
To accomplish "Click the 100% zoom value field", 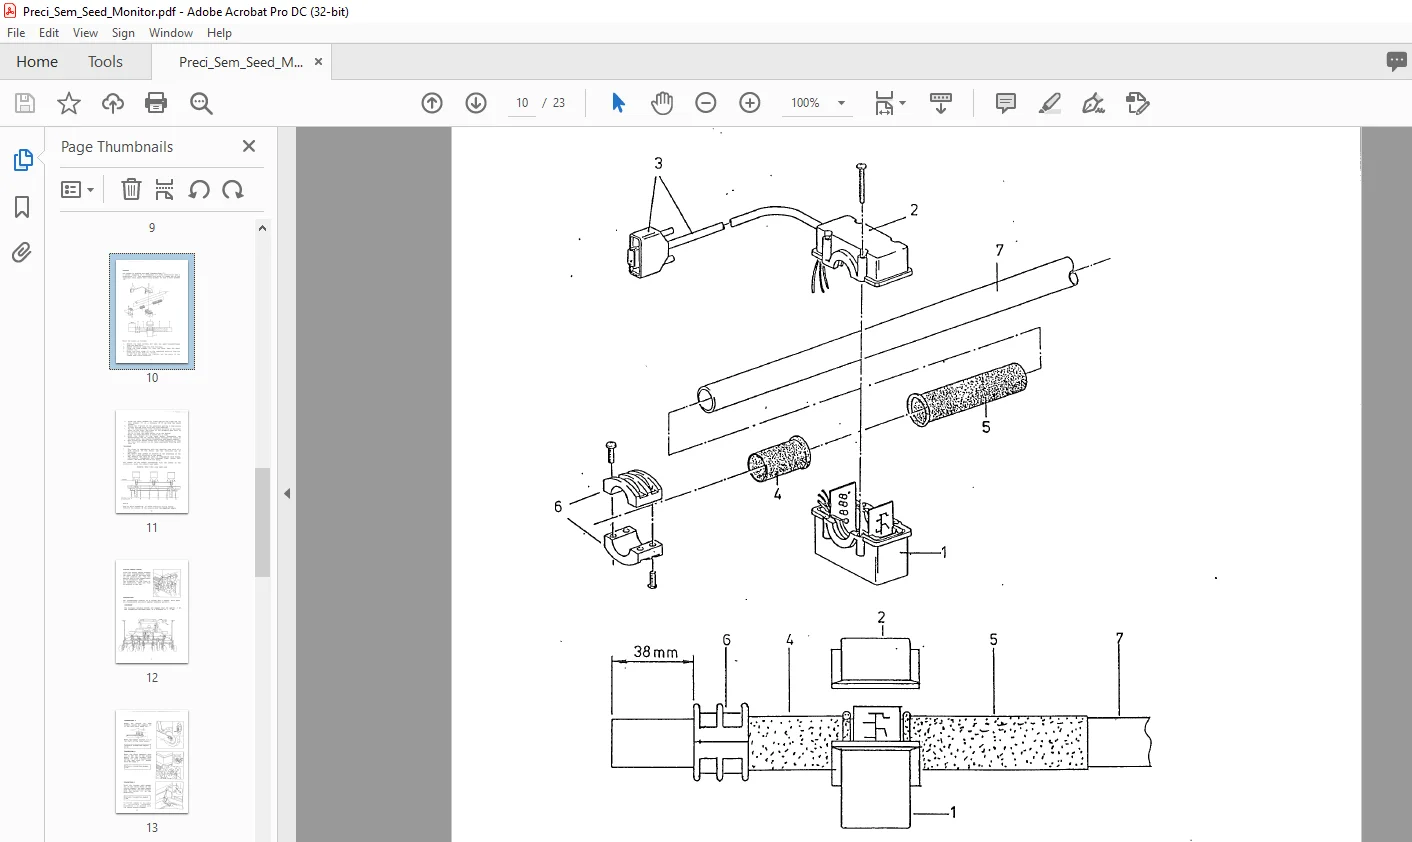I will pos(806,103).
